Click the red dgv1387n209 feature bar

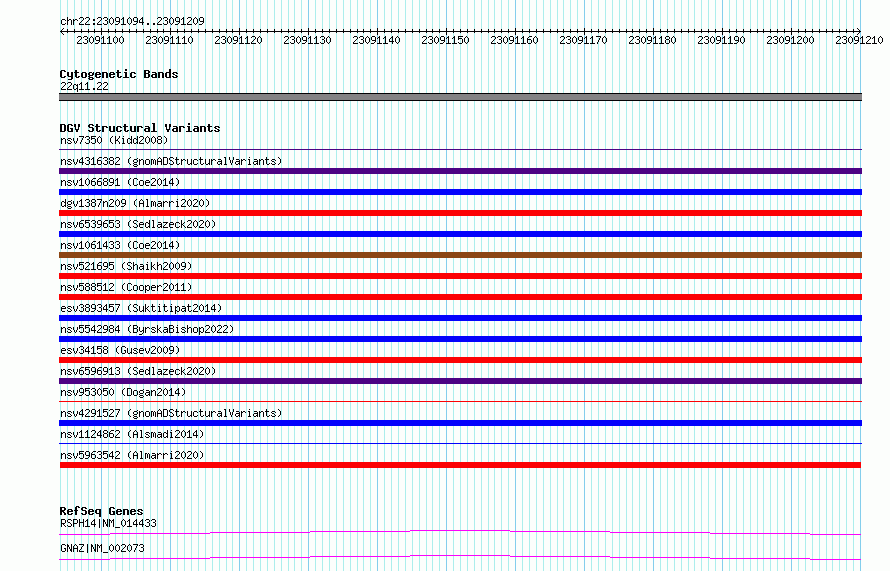[x=460, y=213]
